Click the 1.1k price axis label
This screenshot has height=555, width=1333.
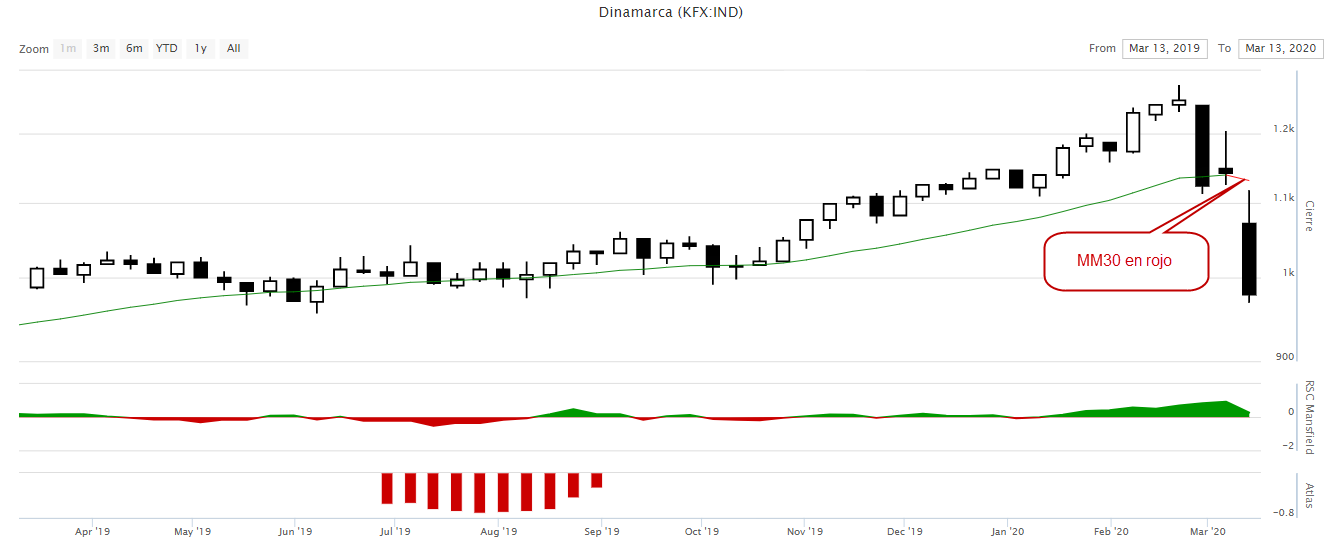tap(1284, 198)
